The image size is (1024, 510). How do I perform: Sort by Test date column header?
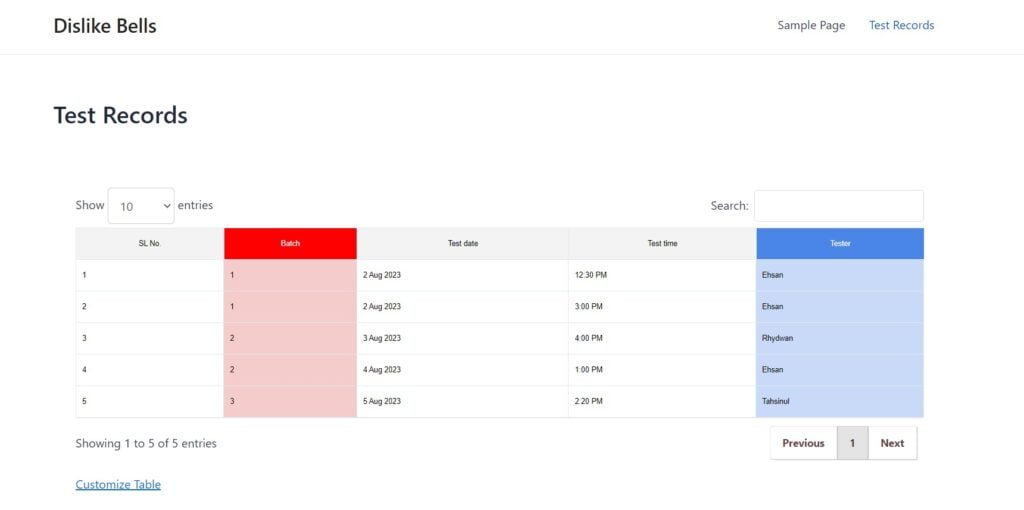pos(462,244)
